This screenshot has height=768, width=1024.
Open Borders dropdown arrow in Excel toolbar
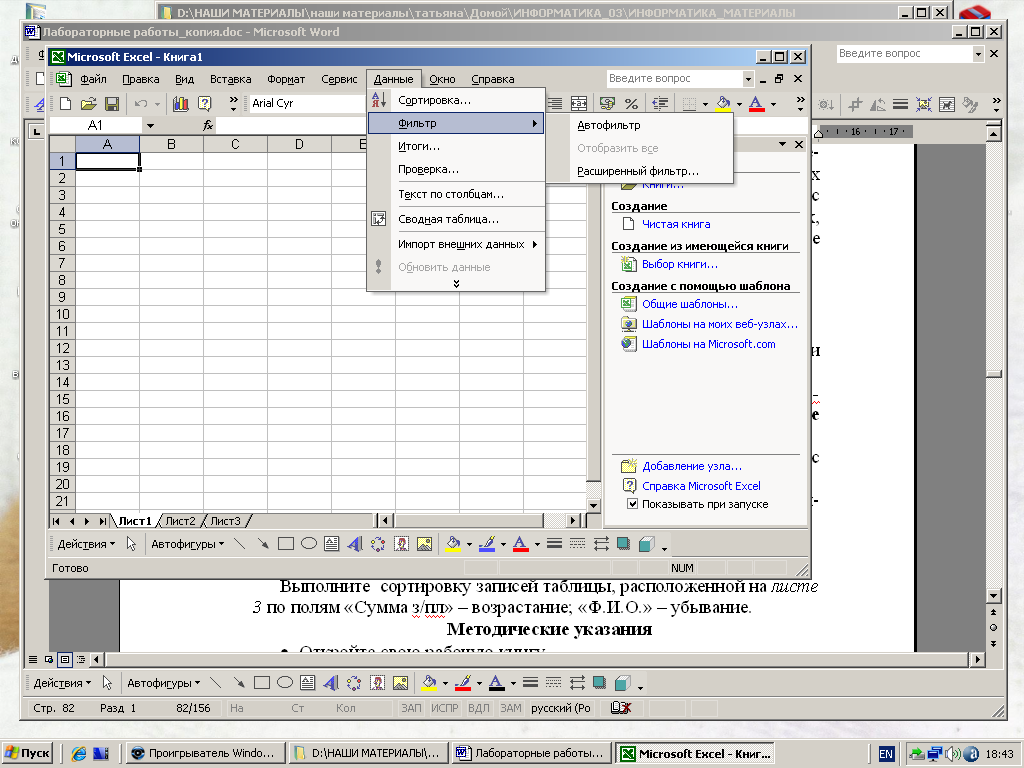click(705, 103)
